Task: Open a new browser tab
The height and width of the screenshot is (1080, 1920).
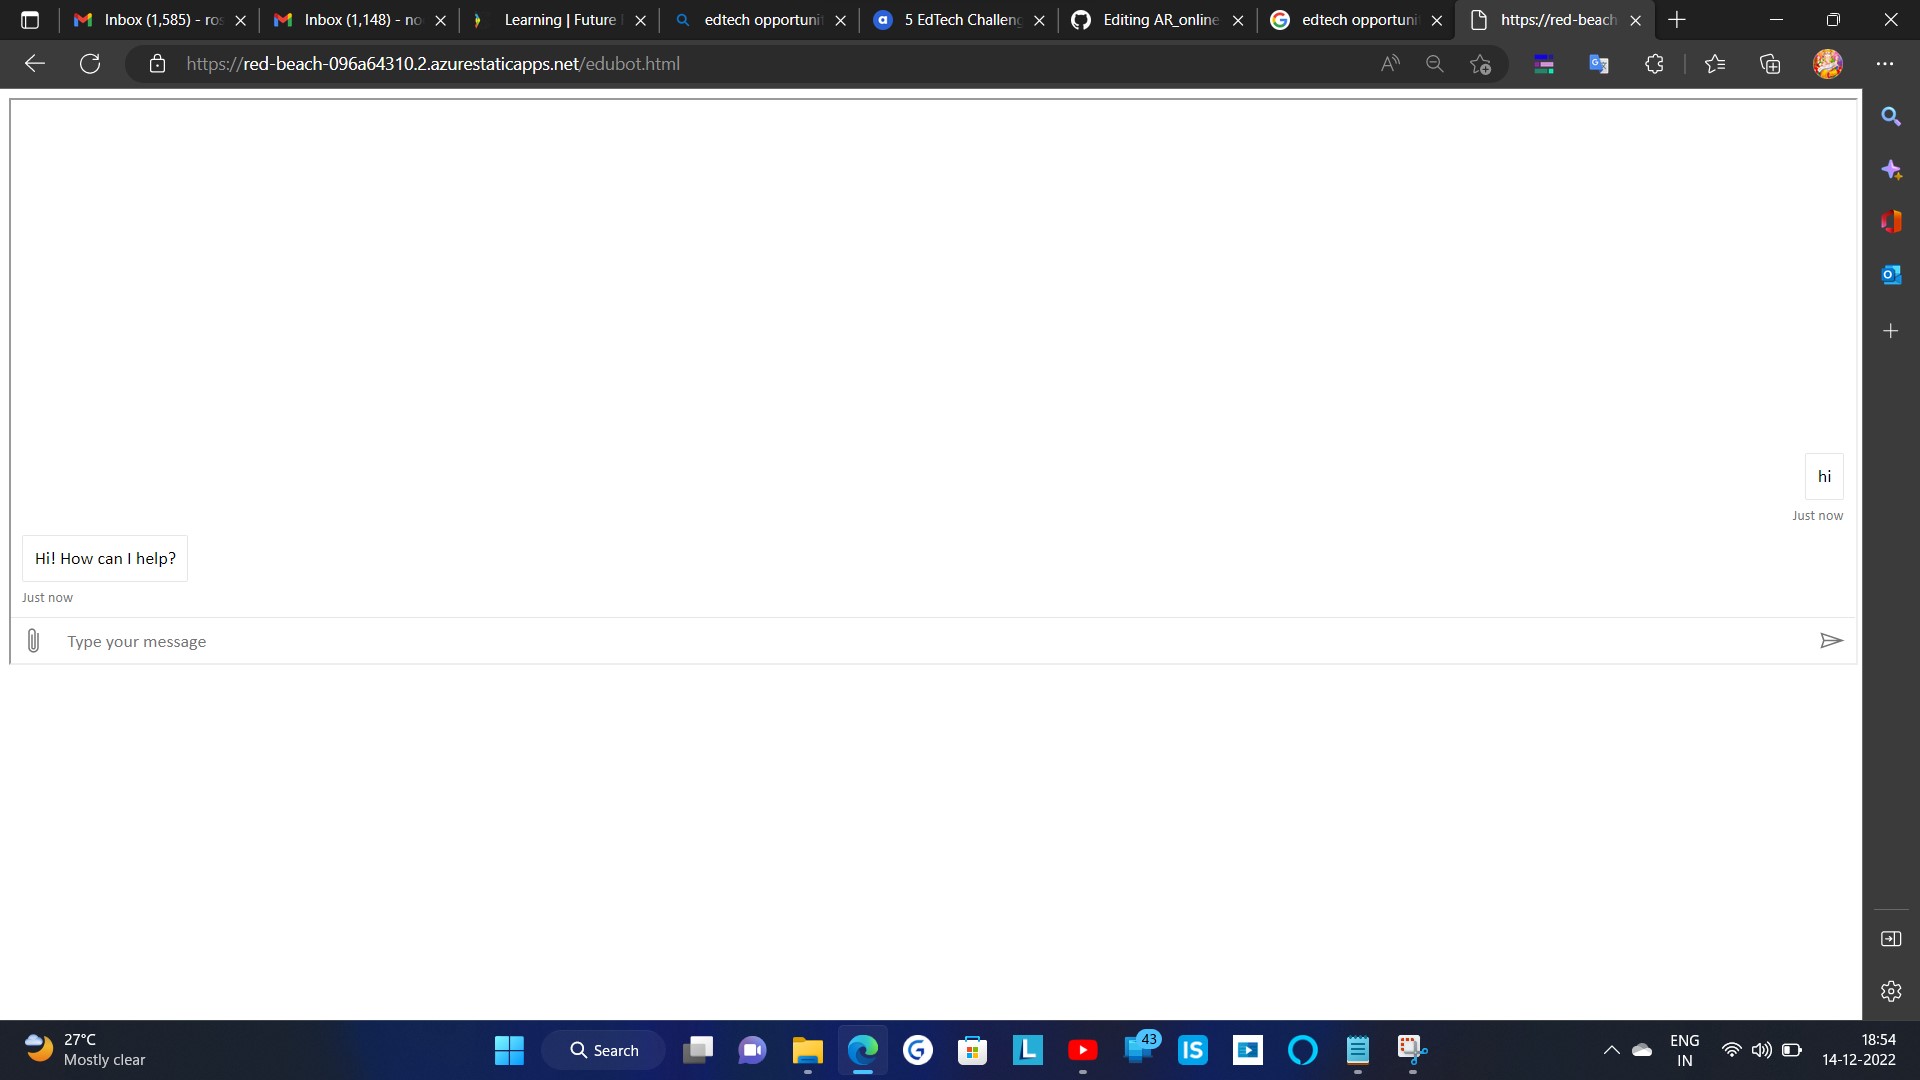Action: (1675, 20)
